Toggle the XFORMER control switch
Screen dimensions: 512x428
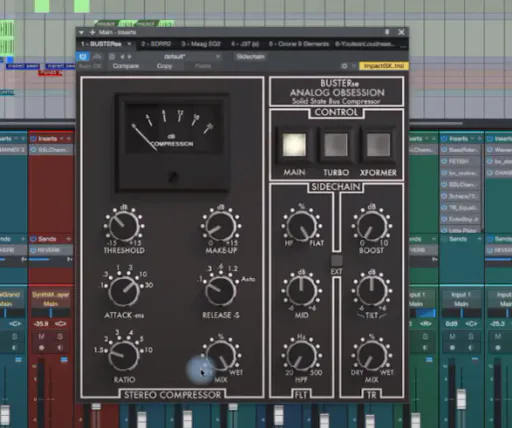coord(378,145)
